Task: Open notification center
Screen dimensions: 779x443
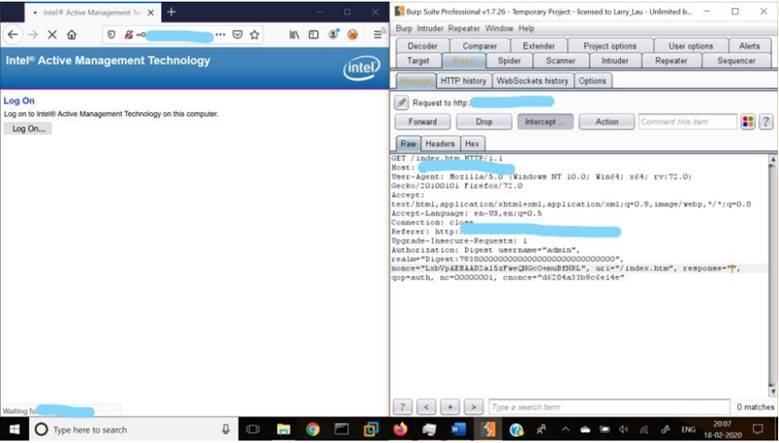Action: [758, 429]
